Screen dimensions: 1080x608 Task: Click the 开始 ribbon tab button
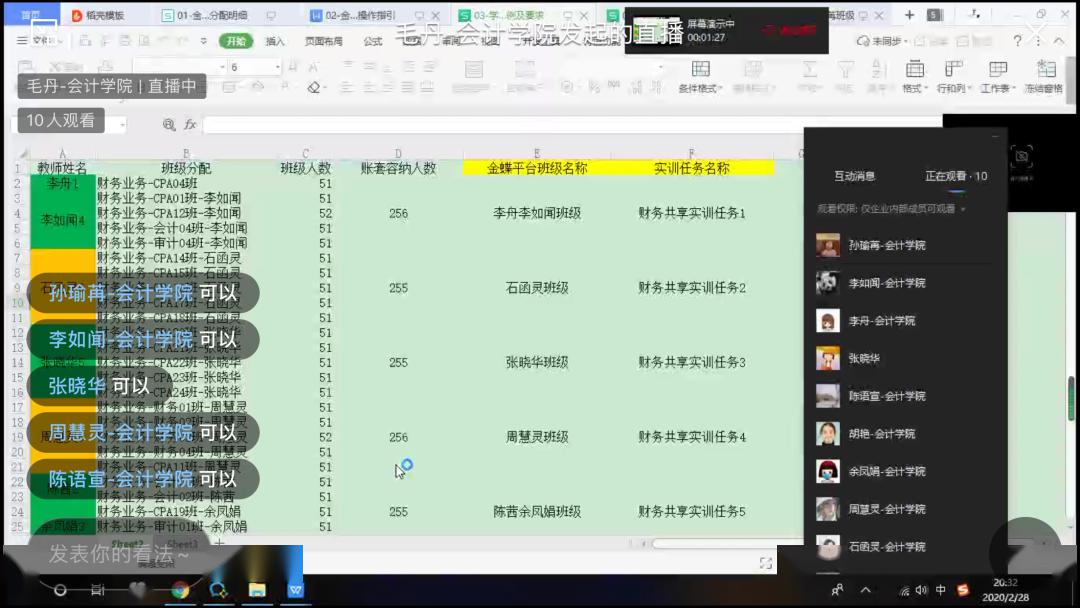236,41
